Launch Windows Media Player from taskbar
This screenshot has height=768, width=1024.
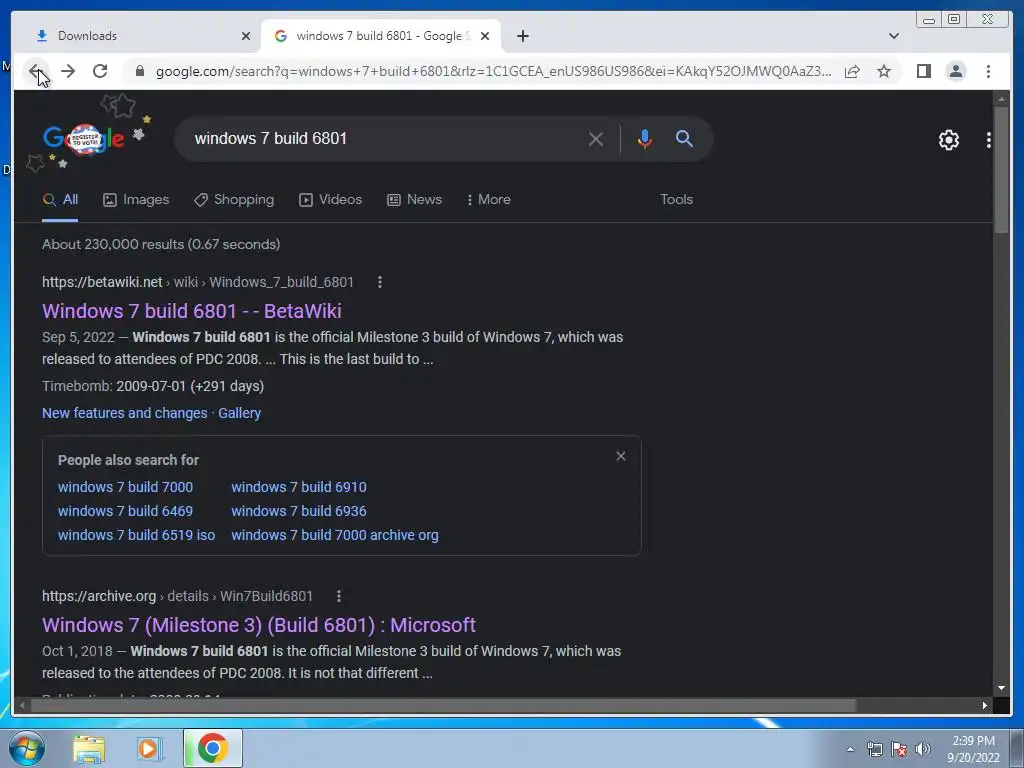(x=148, y=748)
